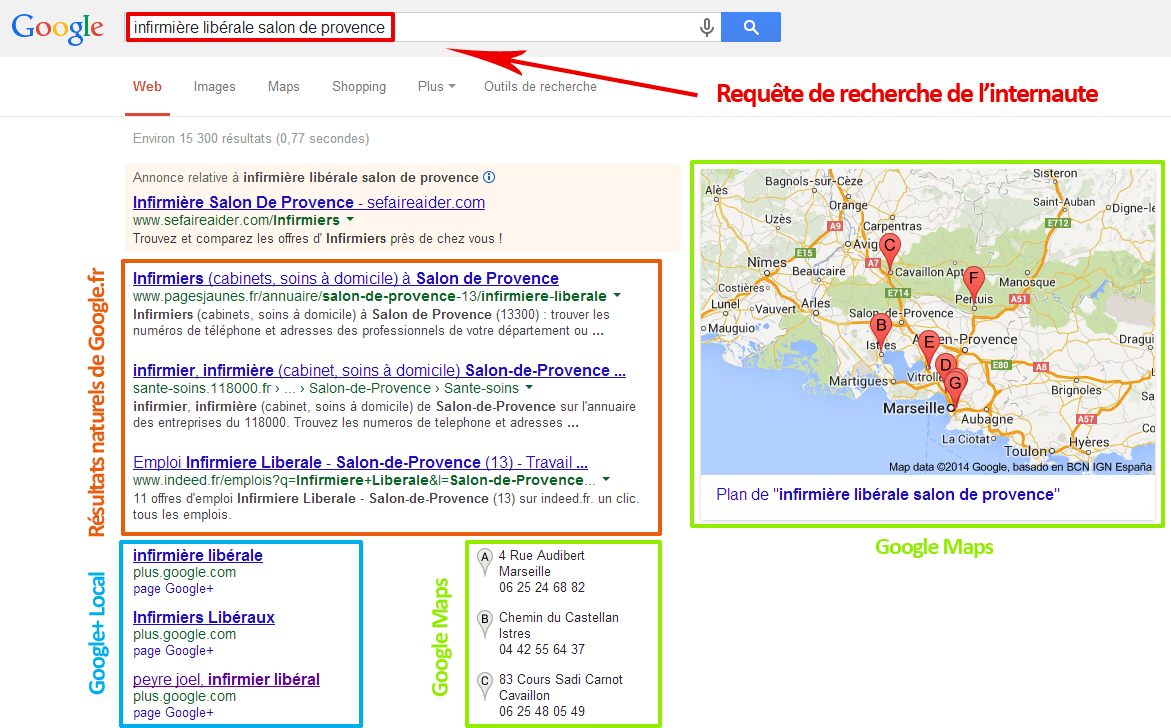Open the infirmier, infirmière 118000 result
The width and height of the screenshot is (1171, 728).
pyautogui.click(x=379, y=370)
